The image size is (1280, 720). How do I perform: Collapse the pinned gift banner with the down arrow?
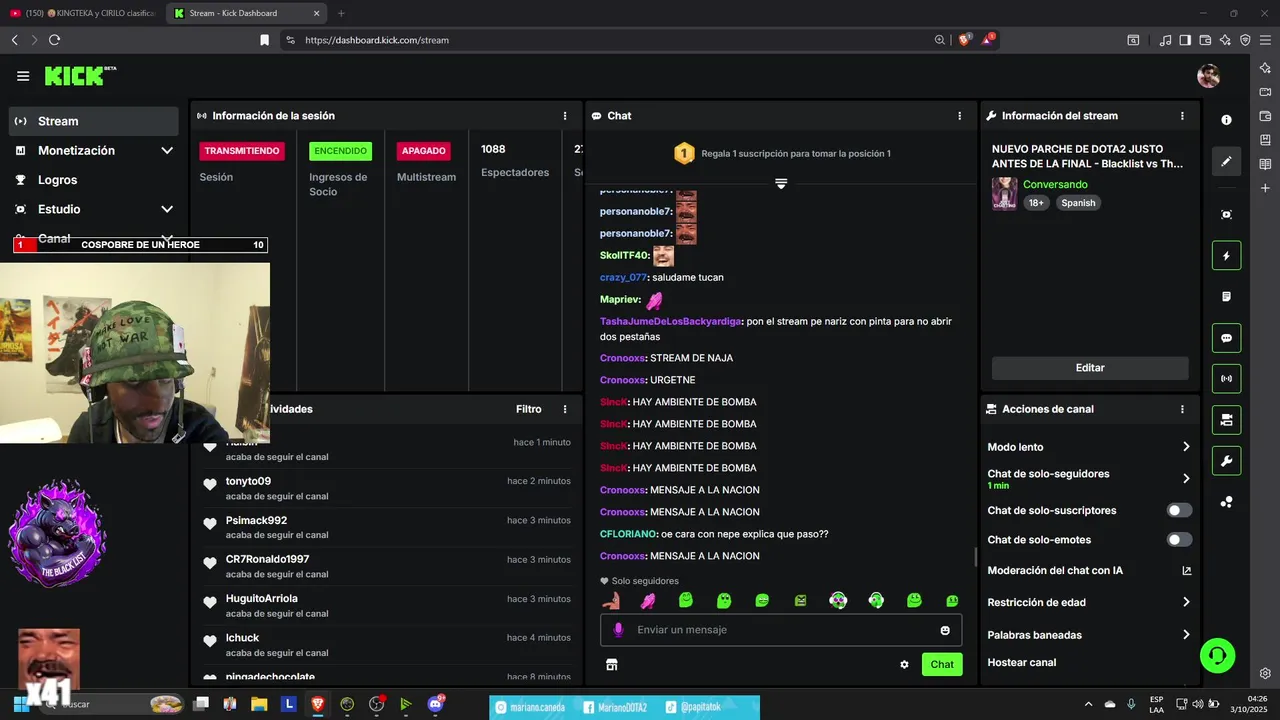(x=781, y=184)
